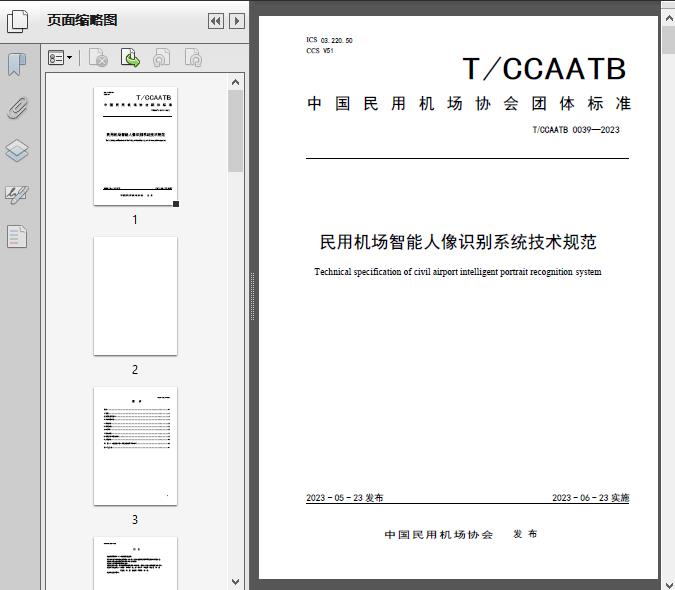This screenshot has height=590, width=675.
Task: Click the resize handle on page 1 thumbnail
Action: coord(176,204)
